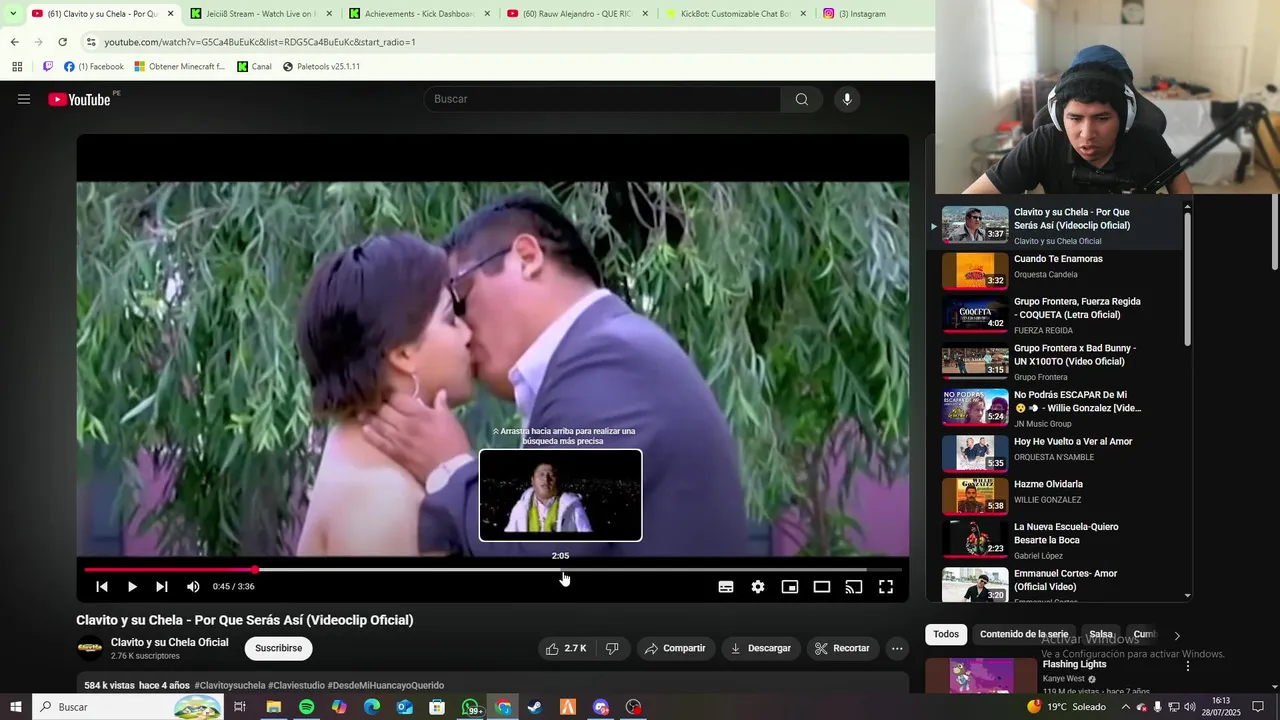Start voice search with microphone icon
The image size is (1280, 720).
click(x=847, y=99)
